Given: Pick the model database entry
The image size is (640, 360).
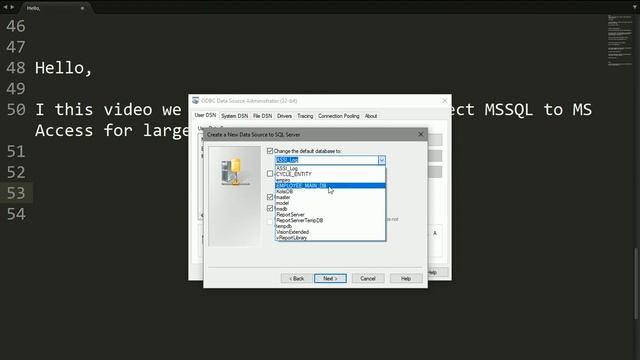Looking at the screenshot, I should (x=330, y=203).
